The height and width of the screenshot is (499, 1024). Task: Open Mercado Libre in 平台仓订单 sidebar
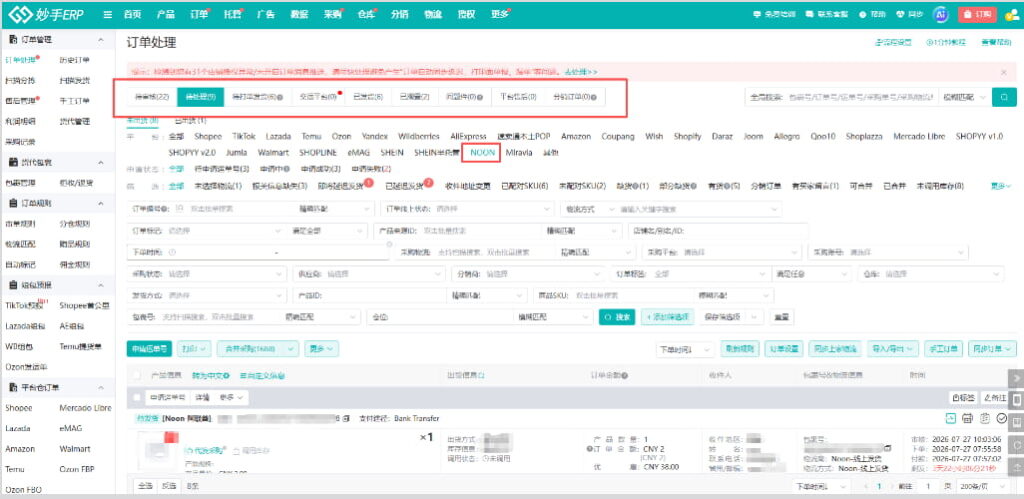[85, 408]
